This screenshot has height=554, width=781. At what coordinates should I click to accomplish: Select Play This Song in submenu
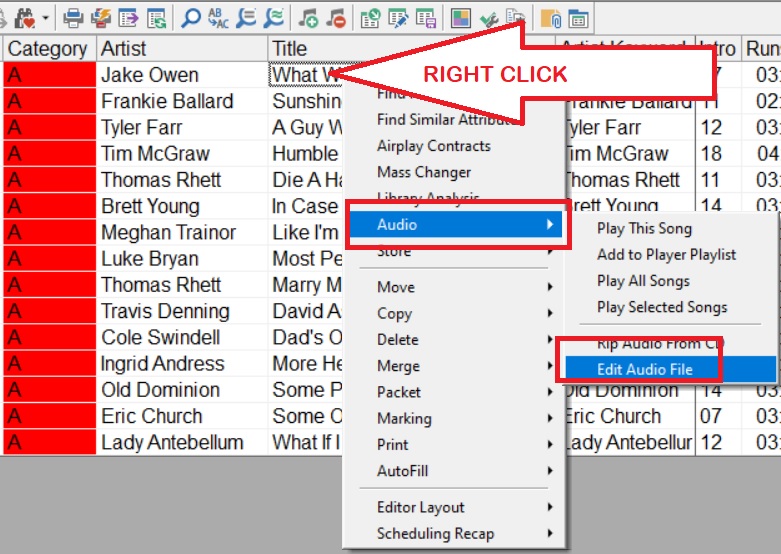(x=644, y=229)
